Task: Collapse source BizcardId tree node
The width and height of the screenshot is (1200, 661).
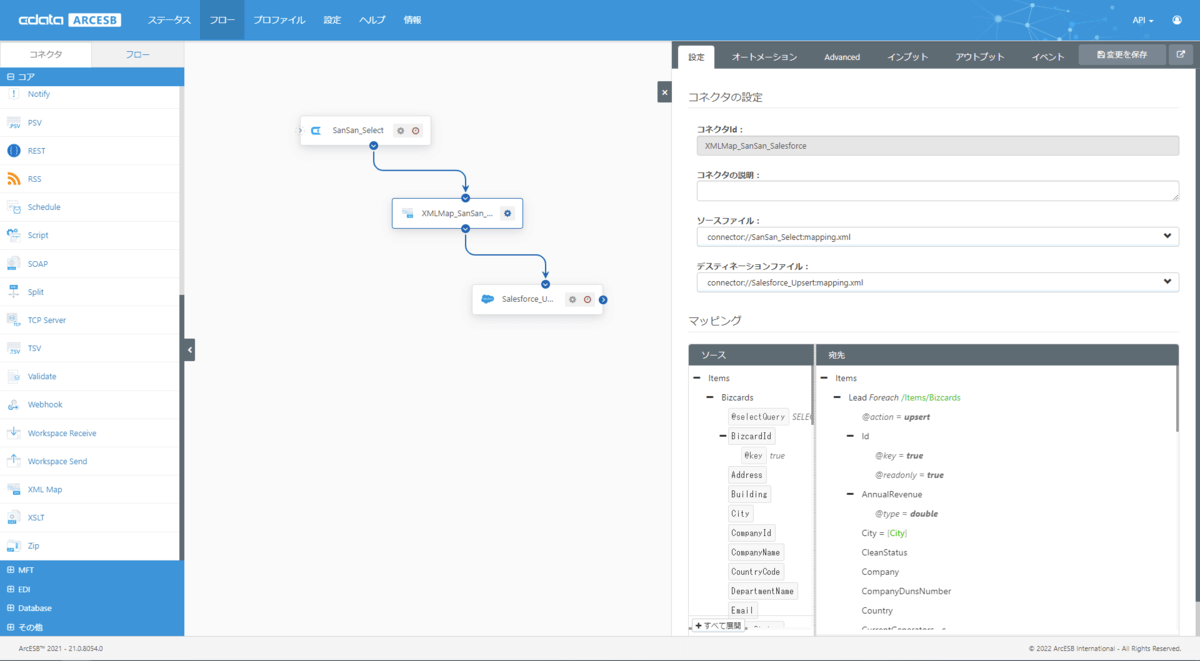Action: coord(722,436)
